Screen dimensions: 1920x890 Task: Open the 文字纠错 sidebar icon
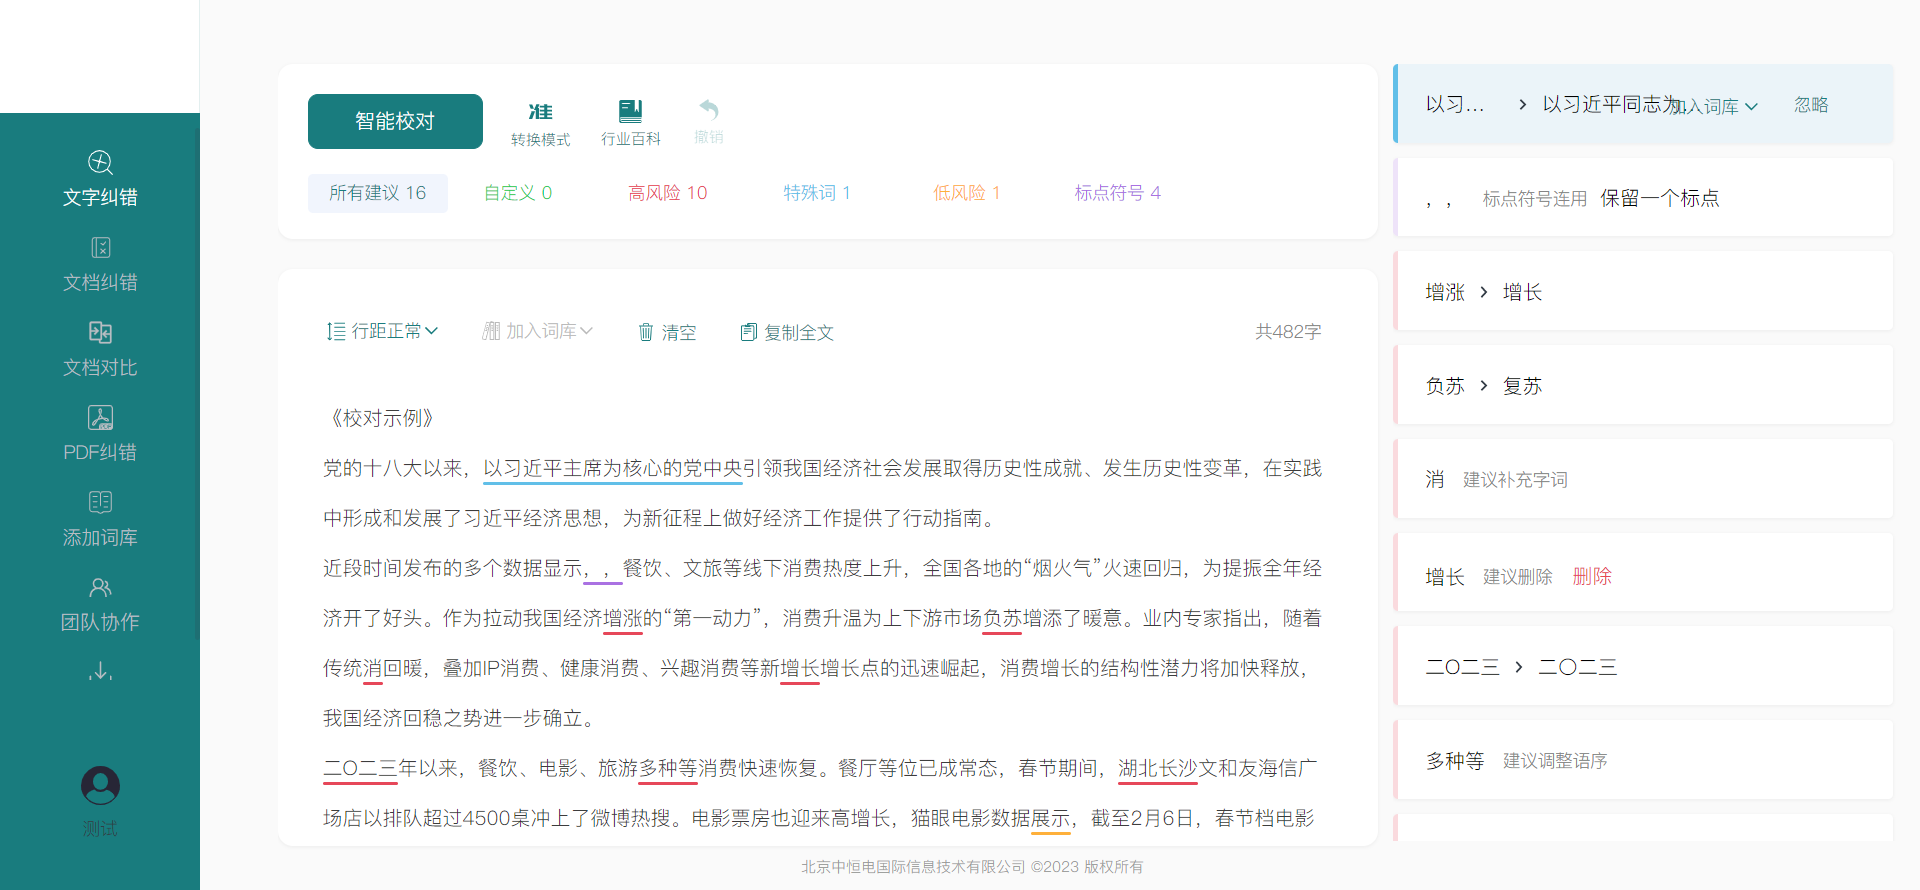click(100, 162)
